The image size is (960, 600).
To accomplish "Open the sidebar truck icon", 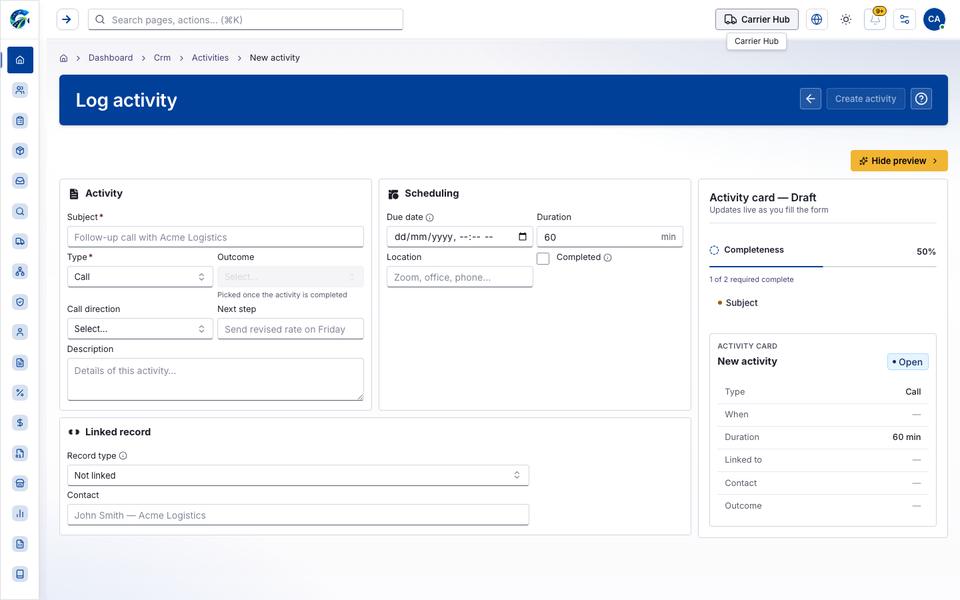I will coord(20,241).
